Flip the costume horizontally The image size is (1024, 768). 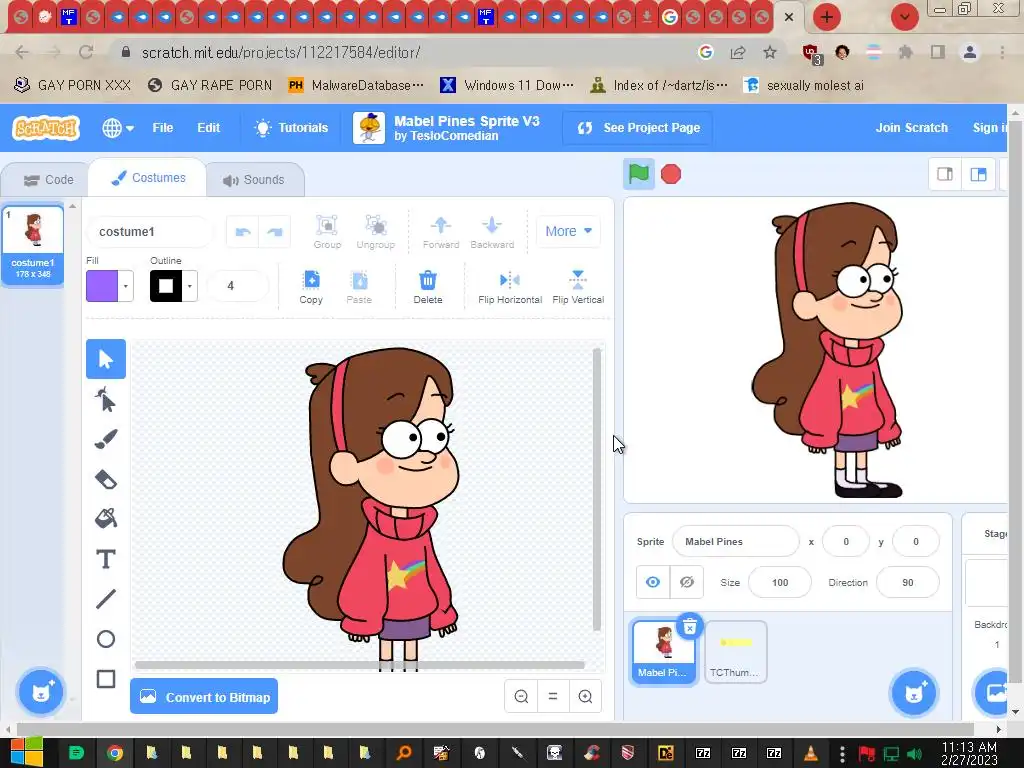point(509,287)
